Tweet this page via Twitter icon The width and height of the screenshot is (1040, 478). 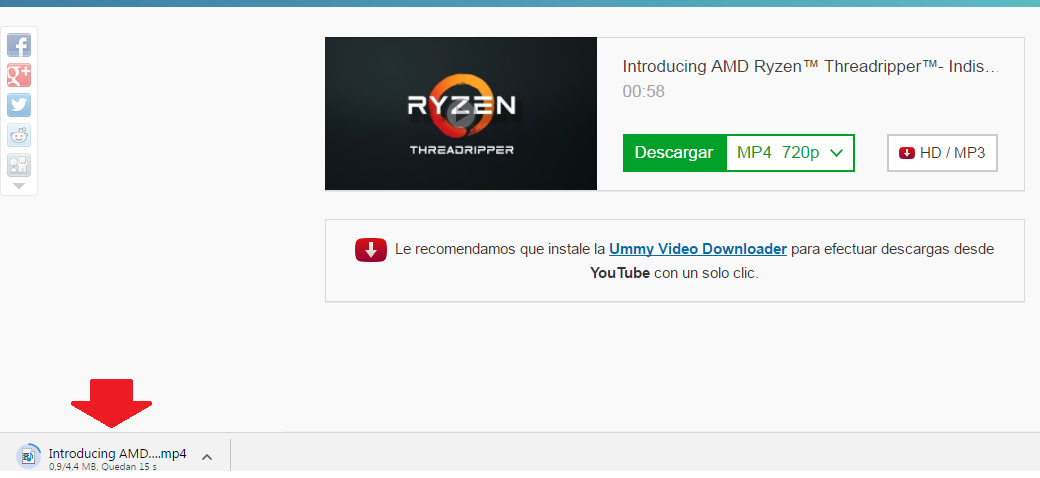click(19, 105)
